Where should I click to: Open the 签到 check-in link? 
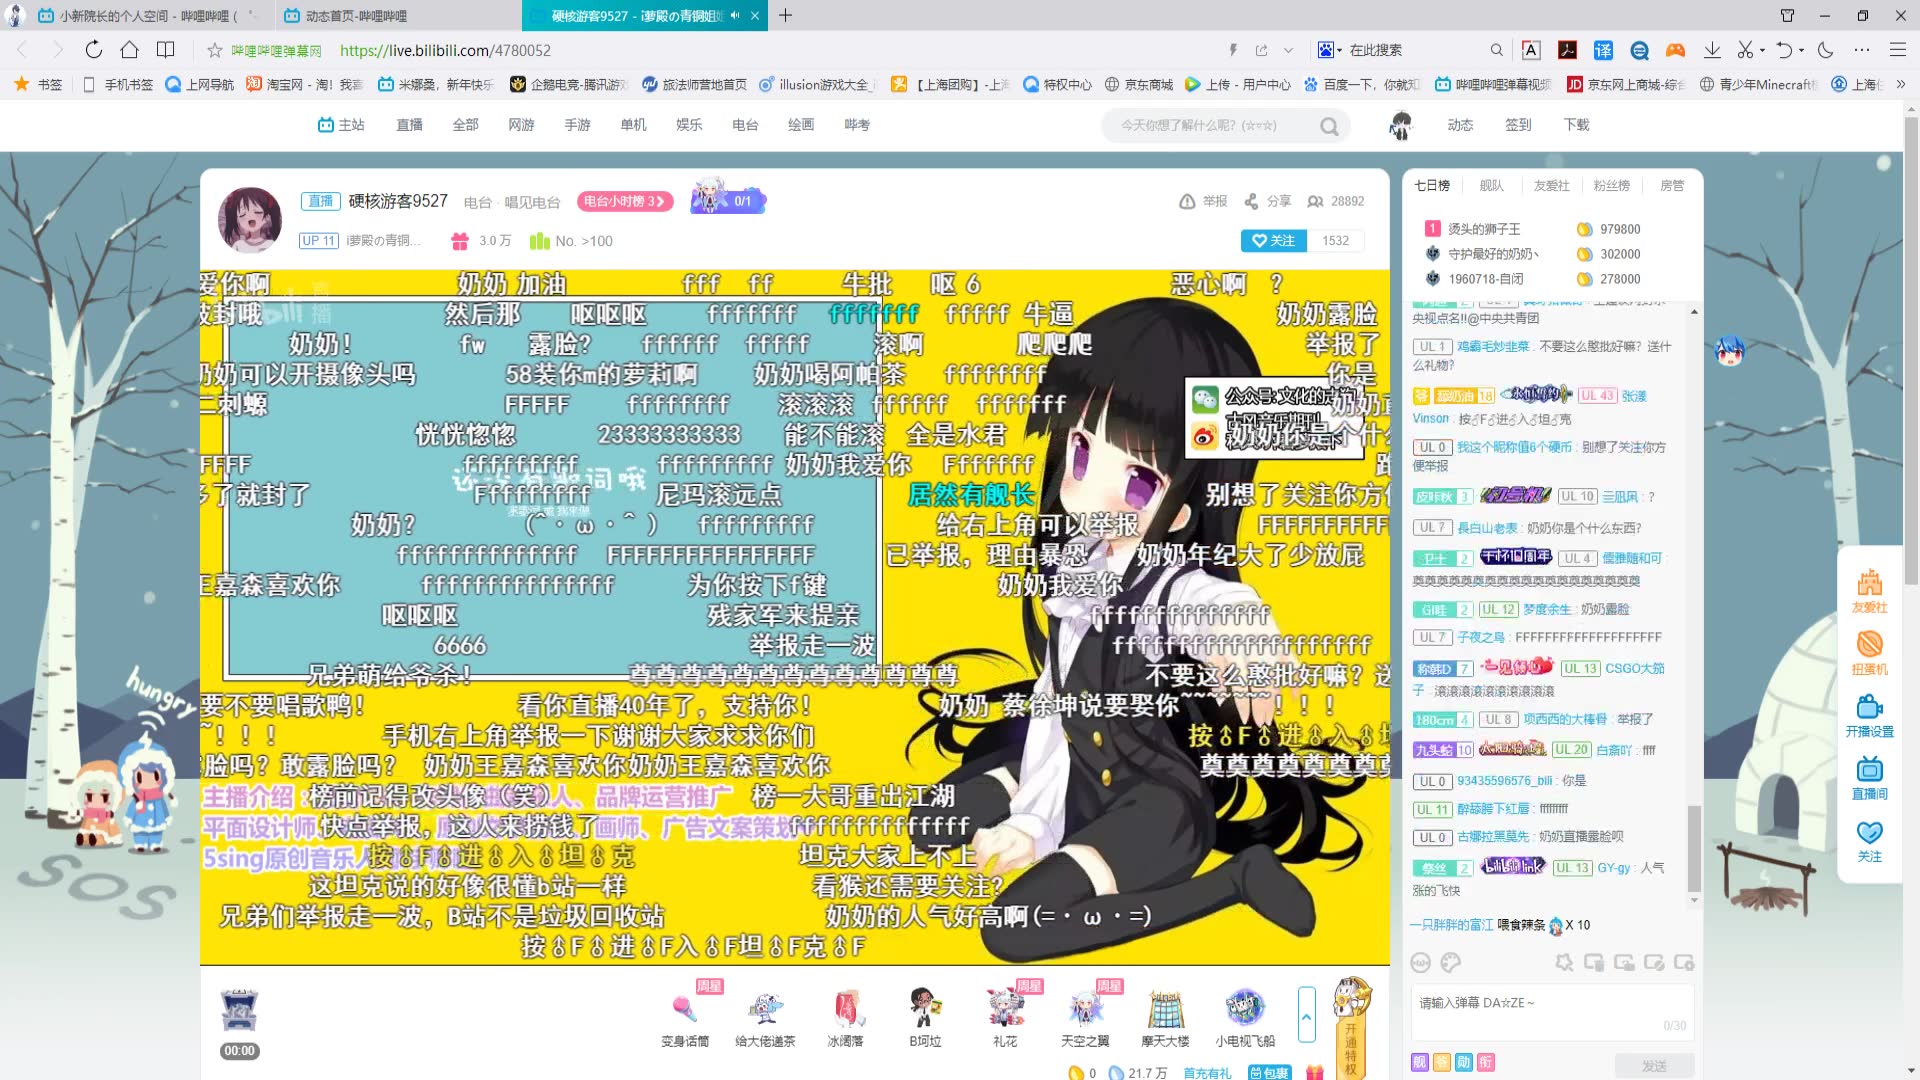(x=1518, y=125)
